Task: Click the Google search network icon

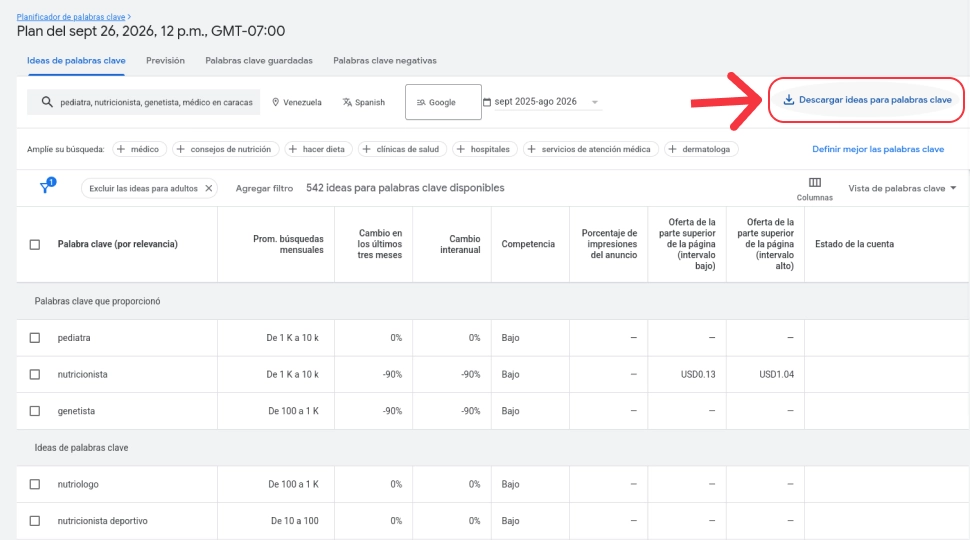Action: tap(421, 103)
